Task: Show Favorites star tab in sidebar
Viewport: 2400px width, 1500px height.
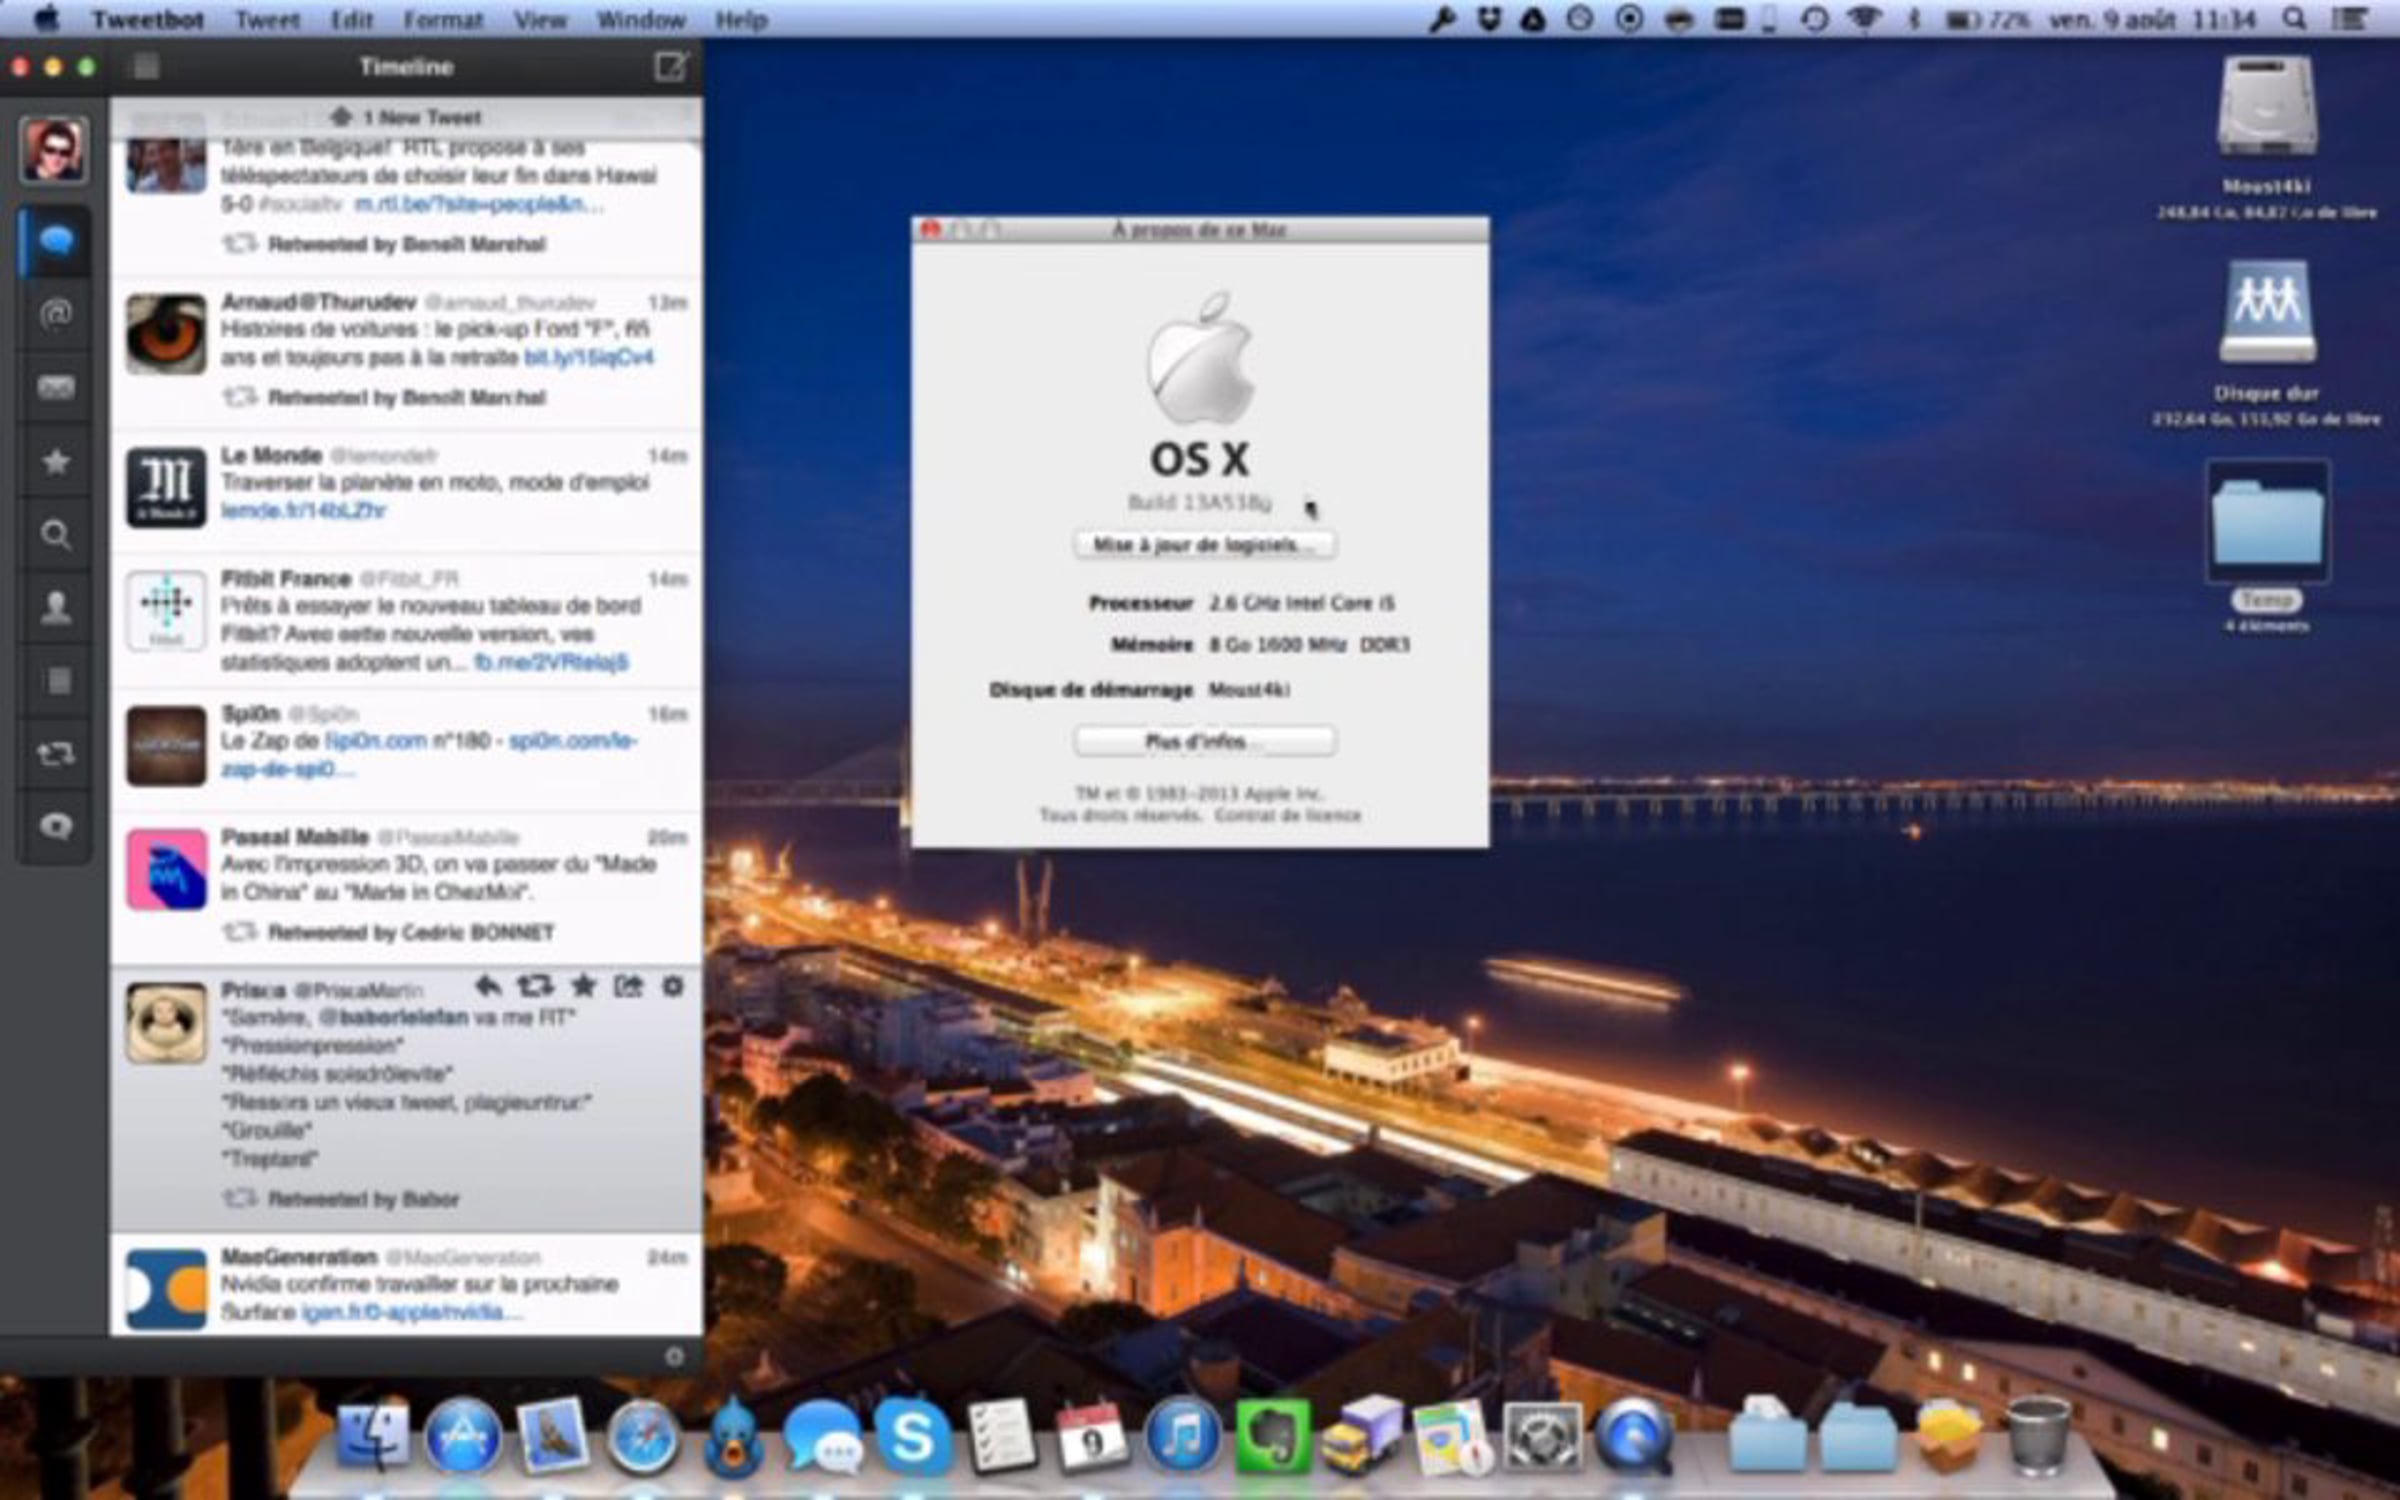Action: point(56,461)
